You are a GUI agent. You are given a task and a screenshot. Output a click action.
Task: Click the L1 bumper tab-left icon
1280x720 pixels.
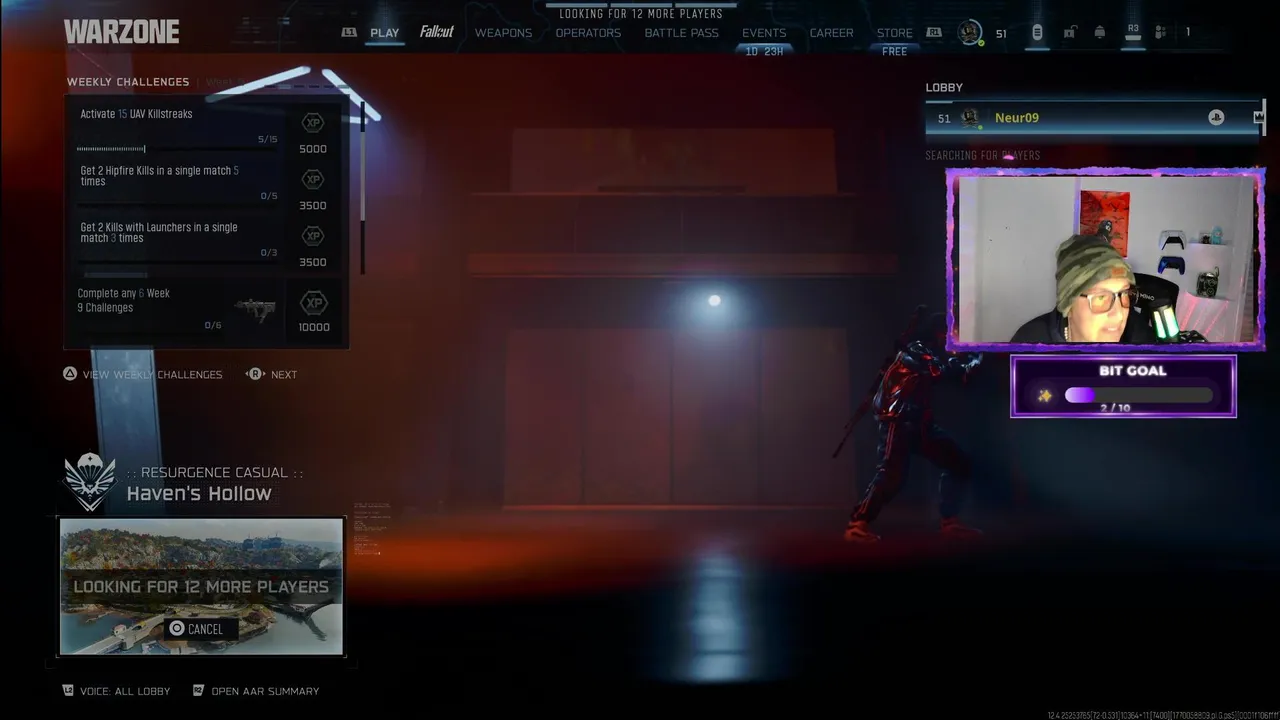click(x=348, y=33)
